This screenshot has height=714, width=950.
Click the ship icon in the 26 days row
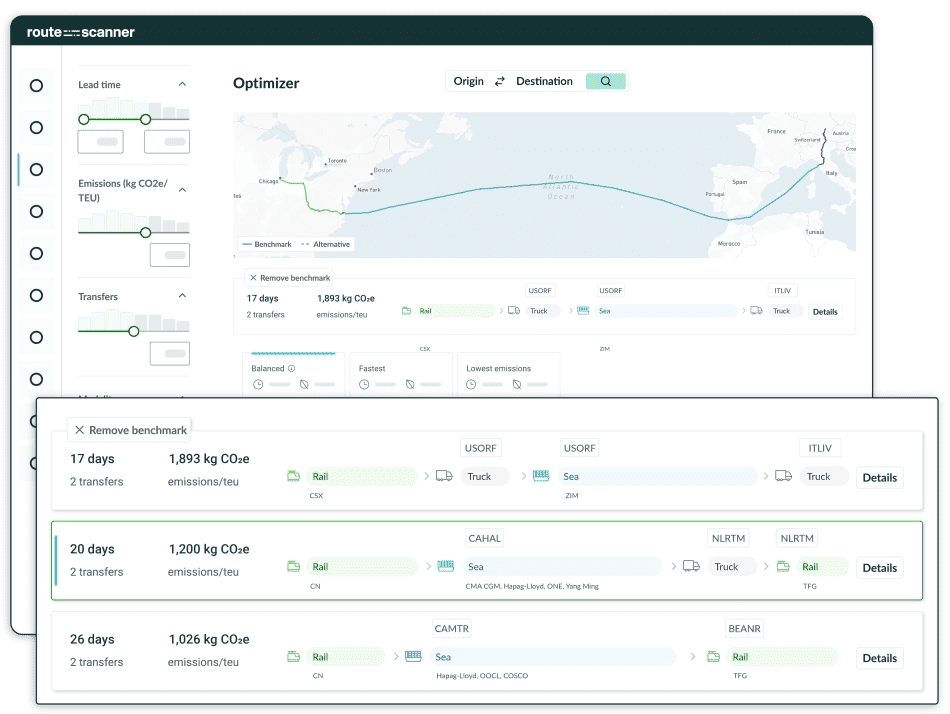click(x=413, y=656)
